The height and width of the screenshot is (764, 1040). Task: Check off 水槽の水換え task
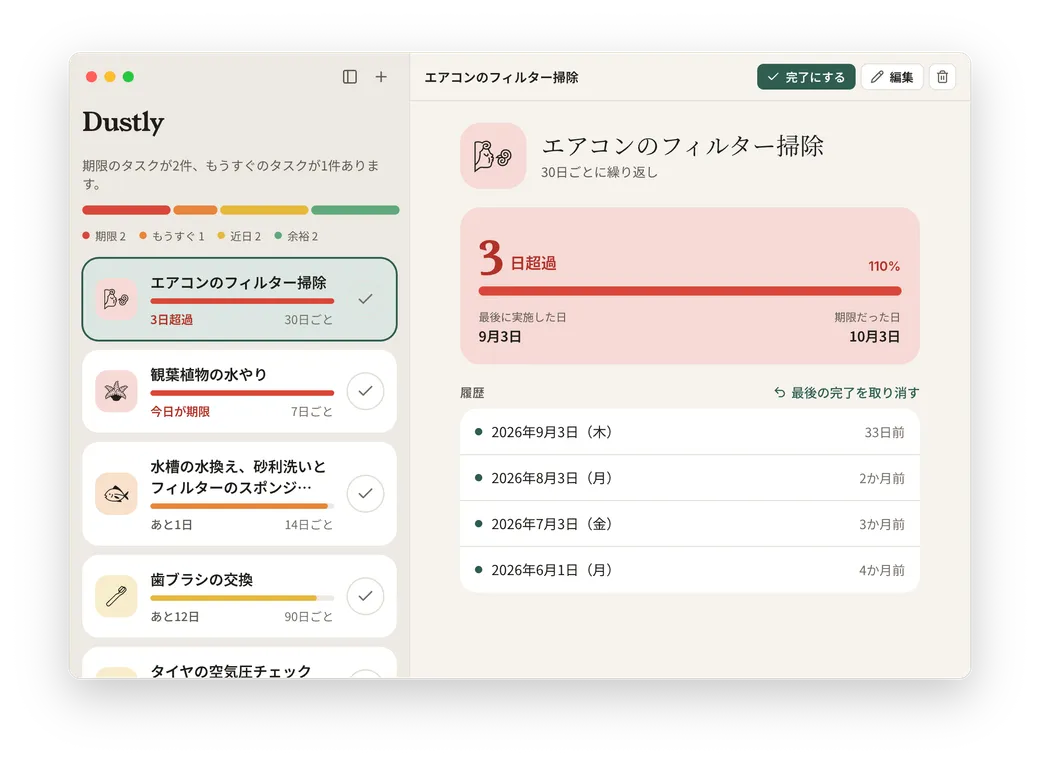365,493
